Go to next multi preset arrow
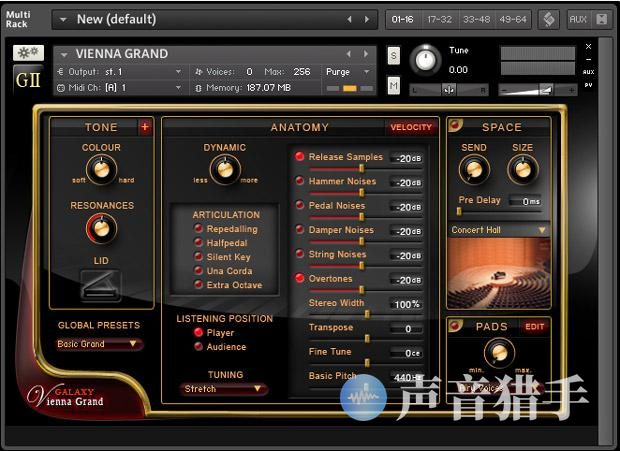The image size is (620, 451). pyautogui.click(x=367, y=19)
